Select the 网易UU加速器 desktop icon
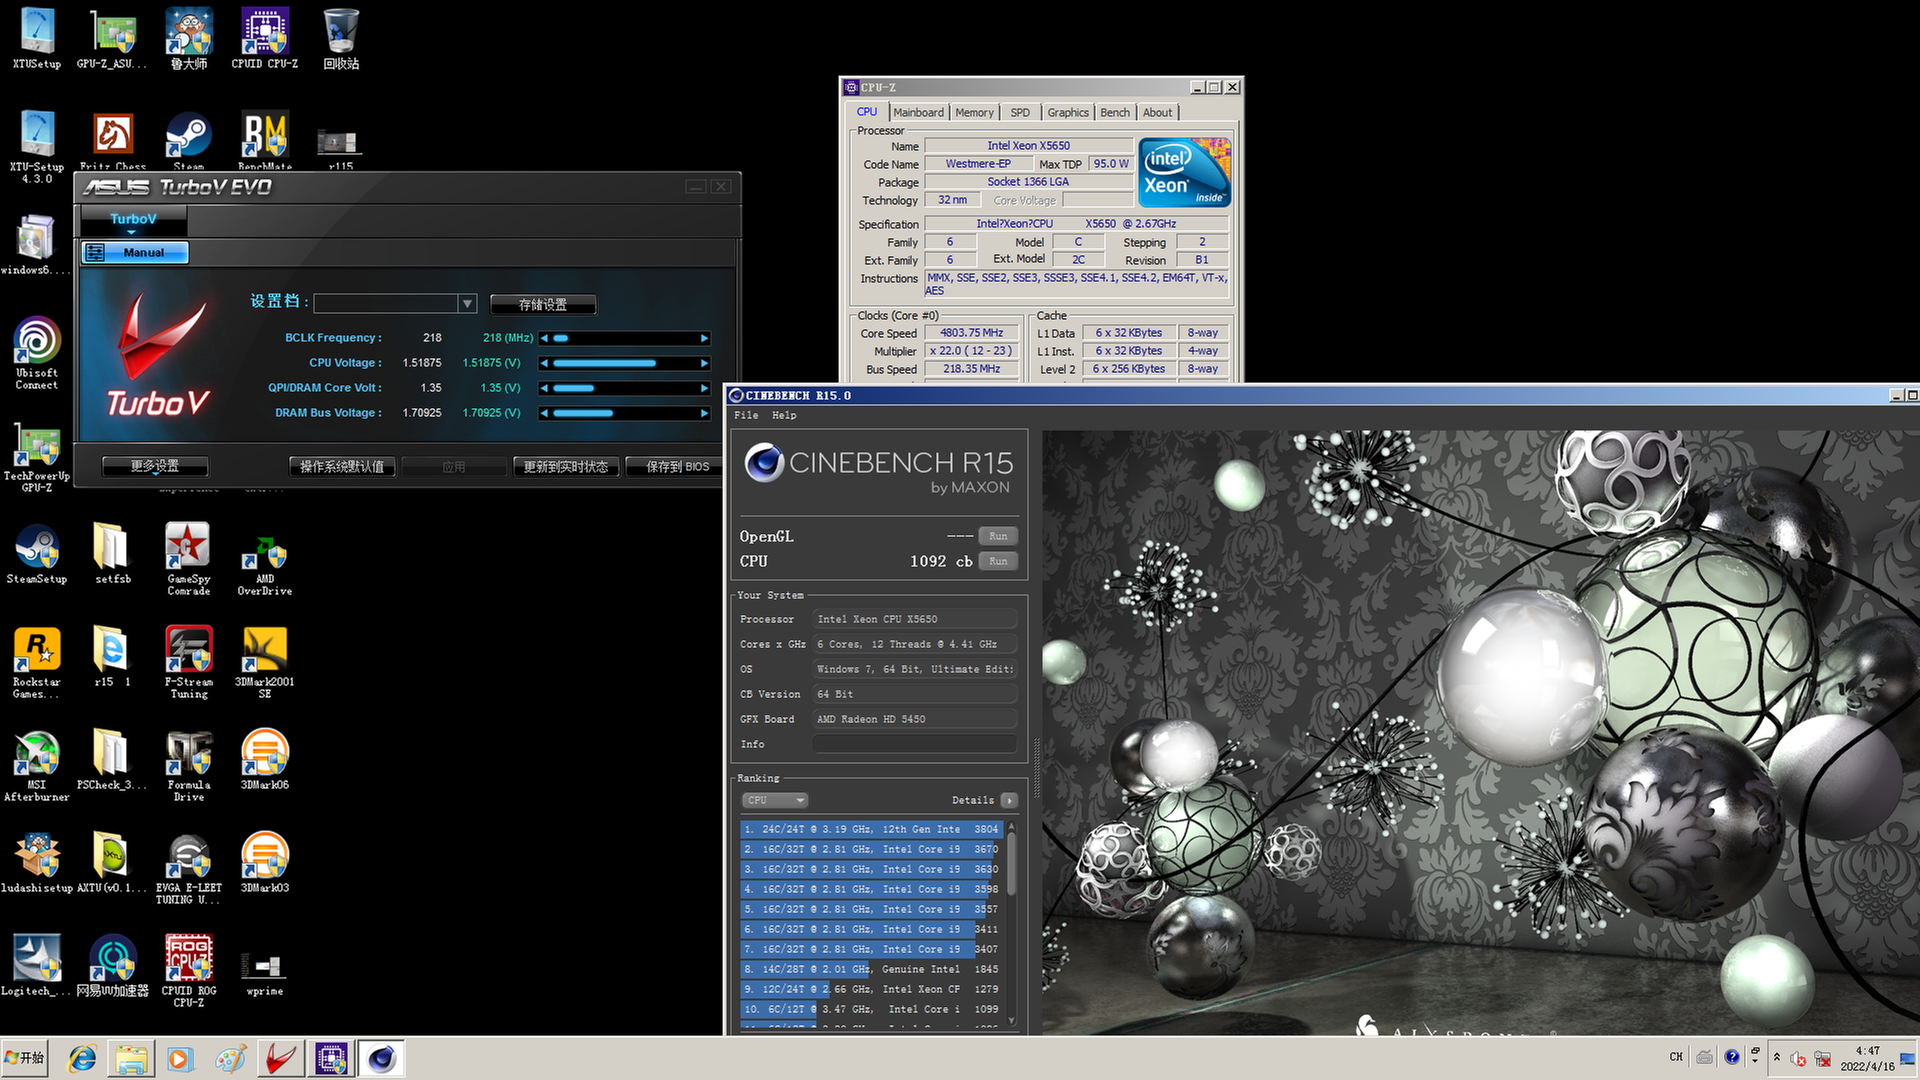This screenshot has height=1080, width=1920. tap(113, 965)
